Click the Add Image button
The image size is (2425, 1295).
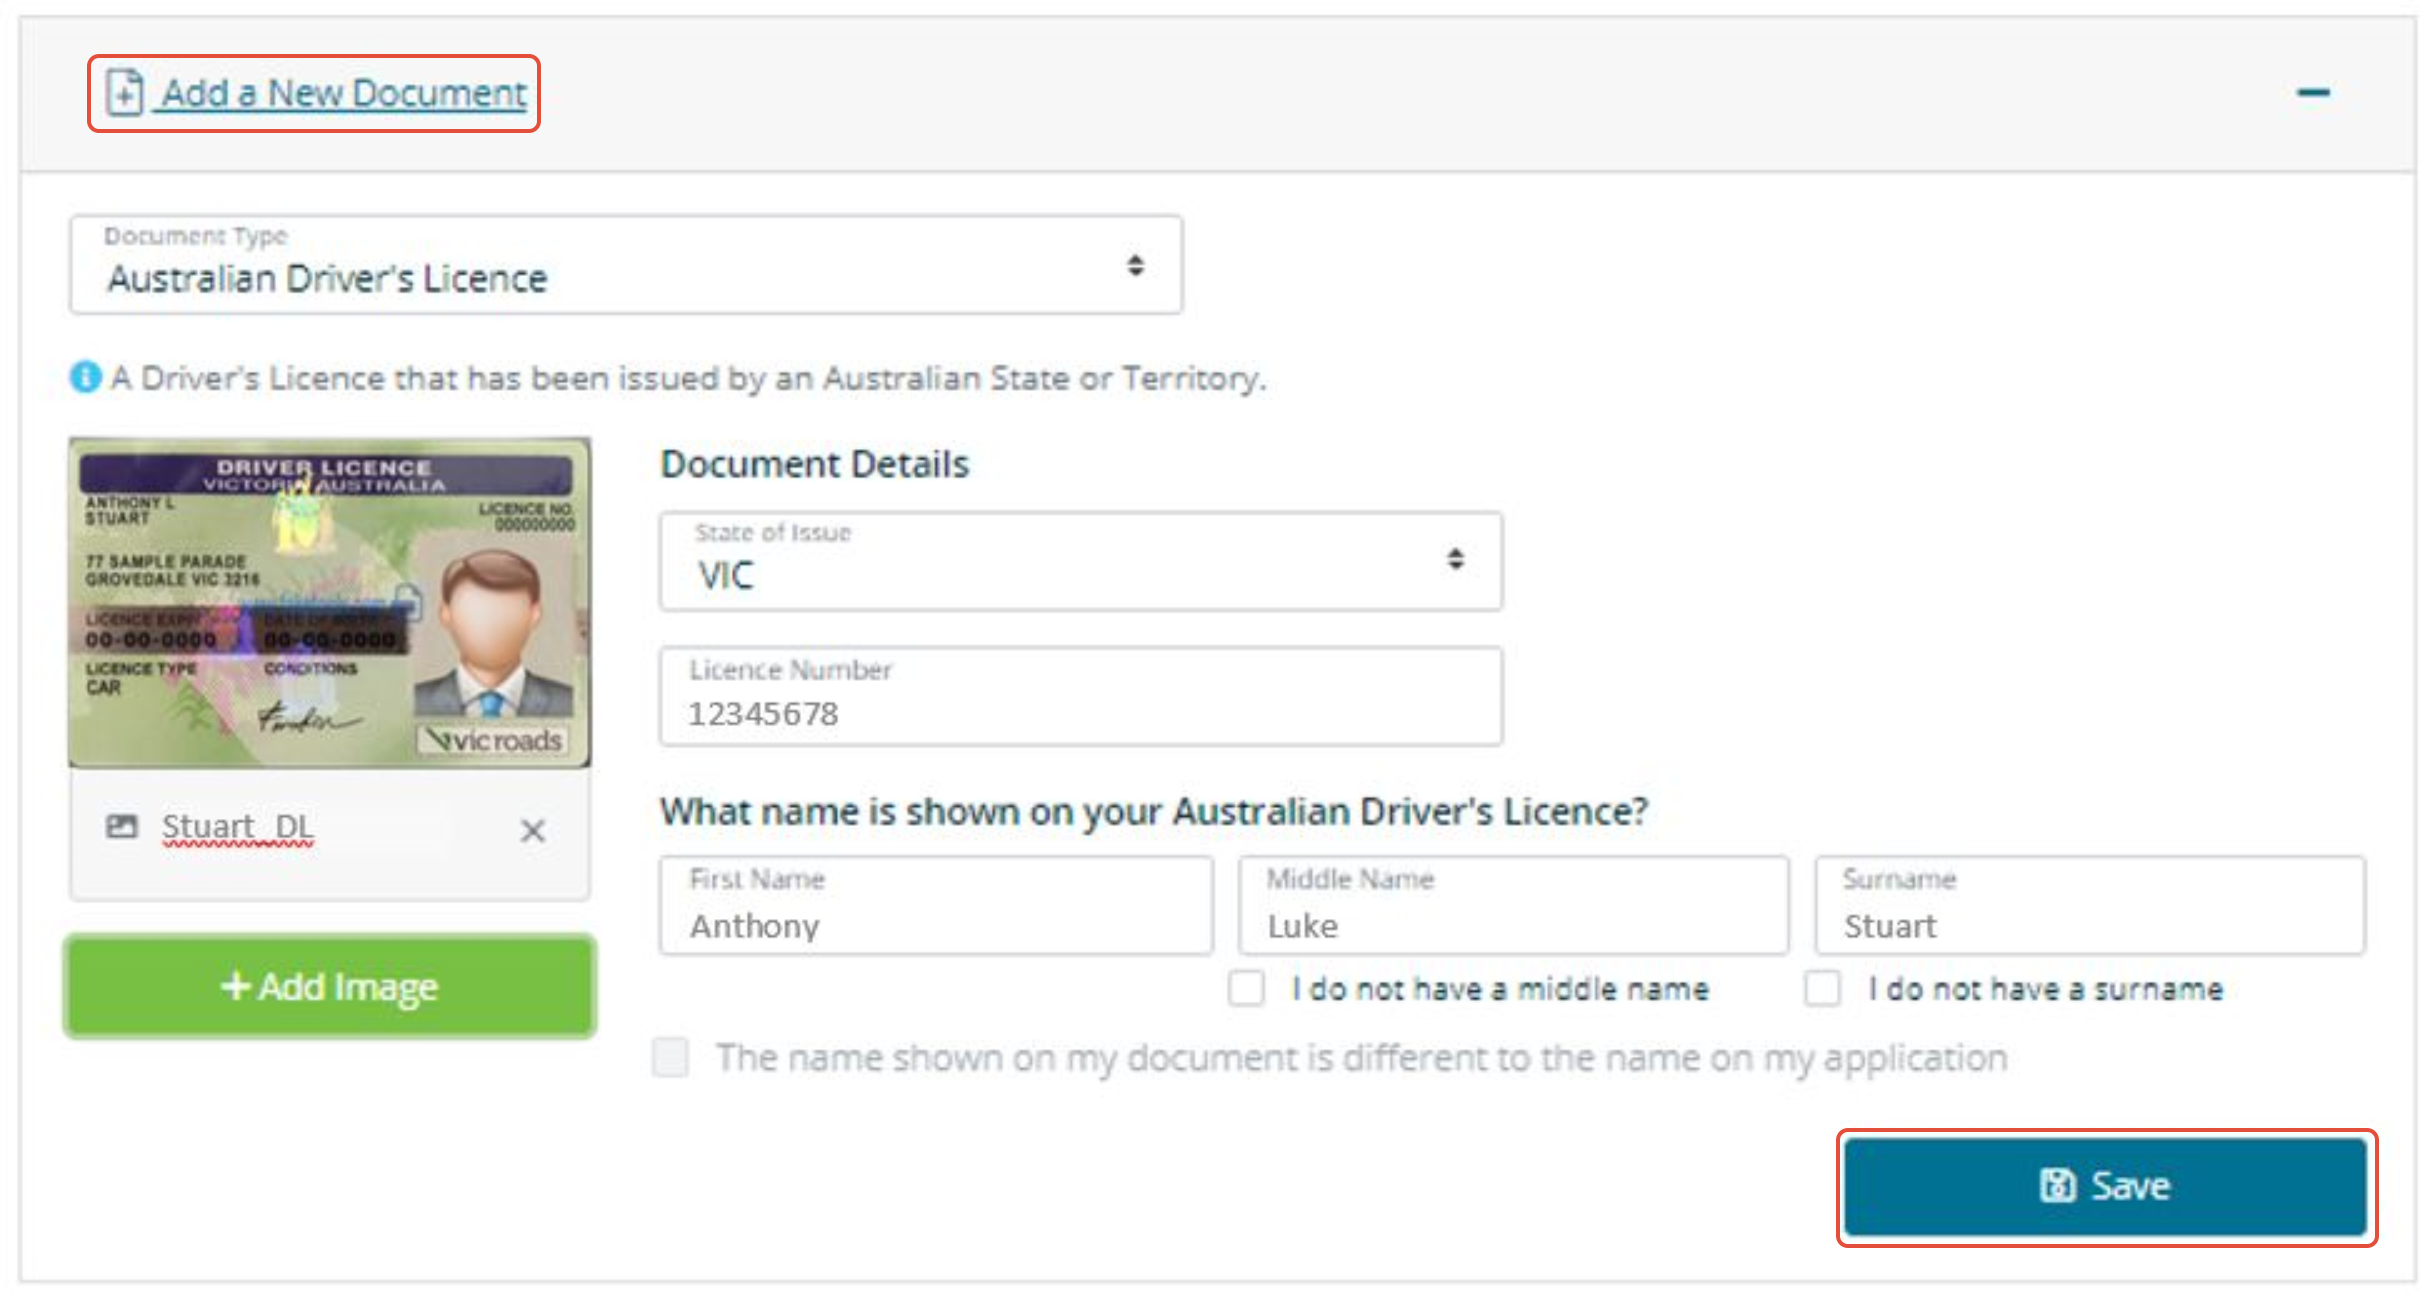coord(330,986)
